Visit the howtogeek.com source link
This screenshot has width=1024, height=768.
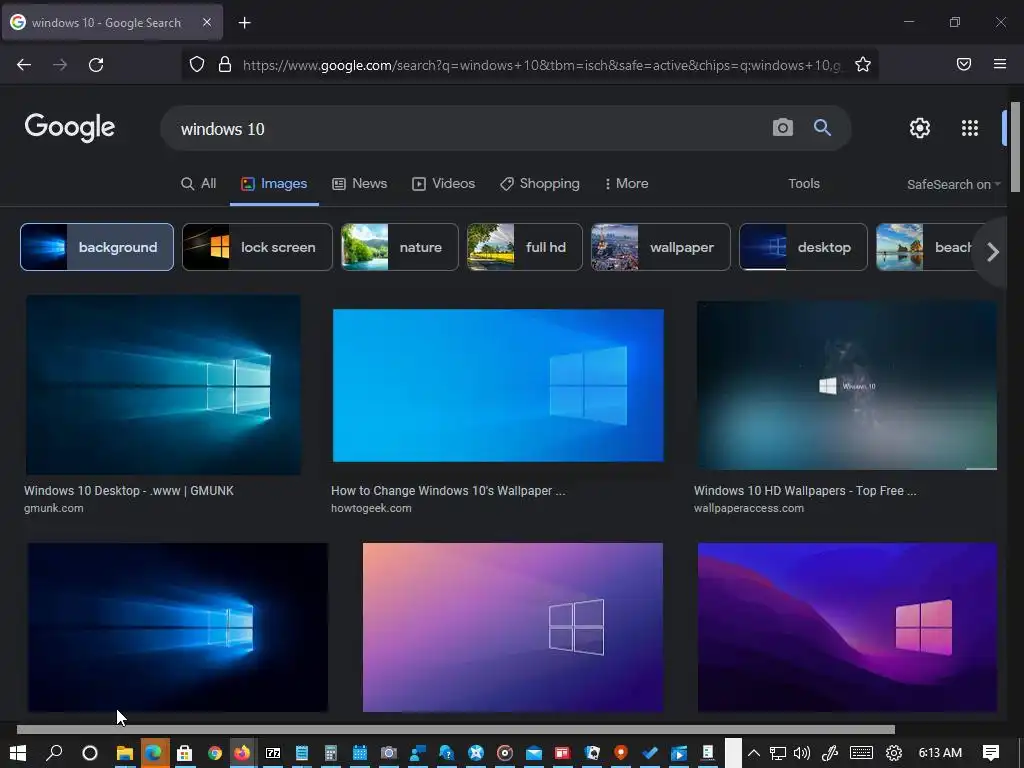coord(371,508)
